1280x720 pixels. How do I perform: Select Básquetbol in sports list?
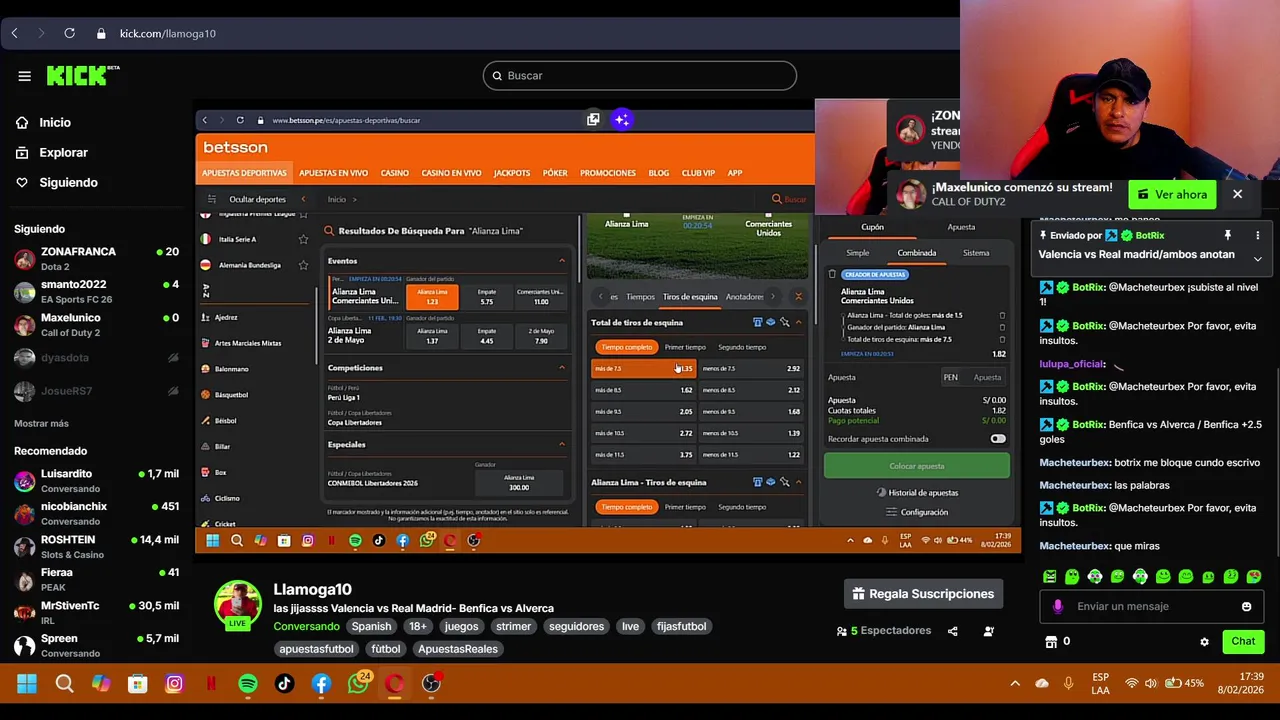pyautogui.click(x=231, y=395)
